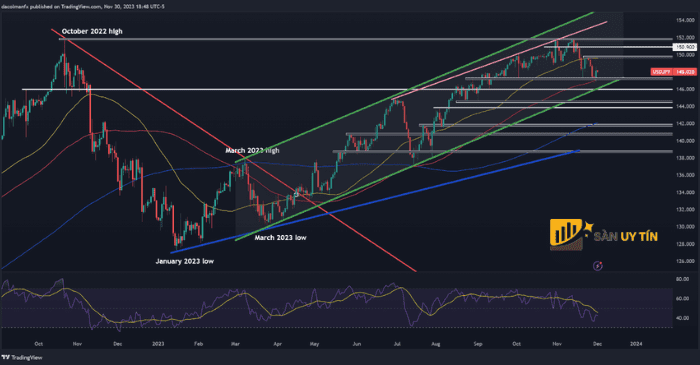Image resolution: width=700 pixels, height=365 pixels.
Task: Click the Sep label on time axis
Action: pos(478,344)
